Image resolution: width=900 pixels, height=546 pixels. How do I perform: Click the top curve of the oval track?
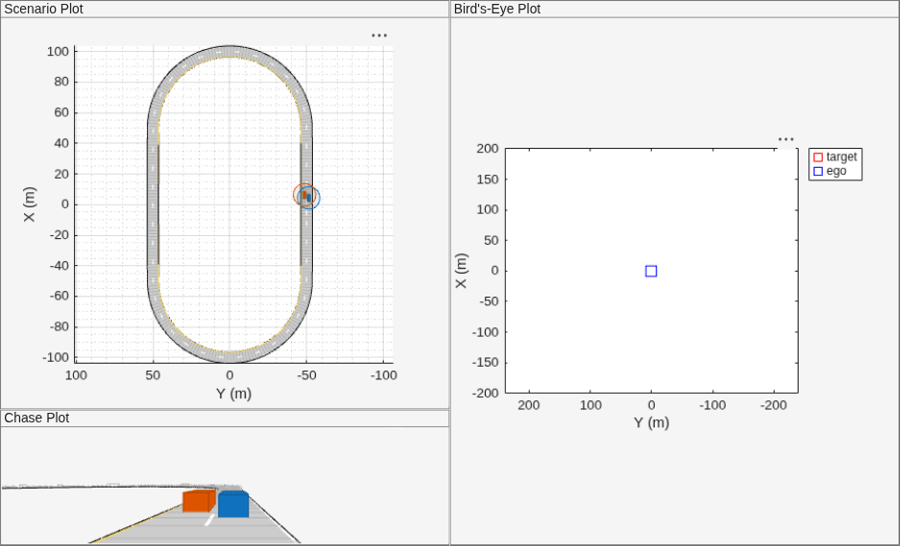pos(230,51)
